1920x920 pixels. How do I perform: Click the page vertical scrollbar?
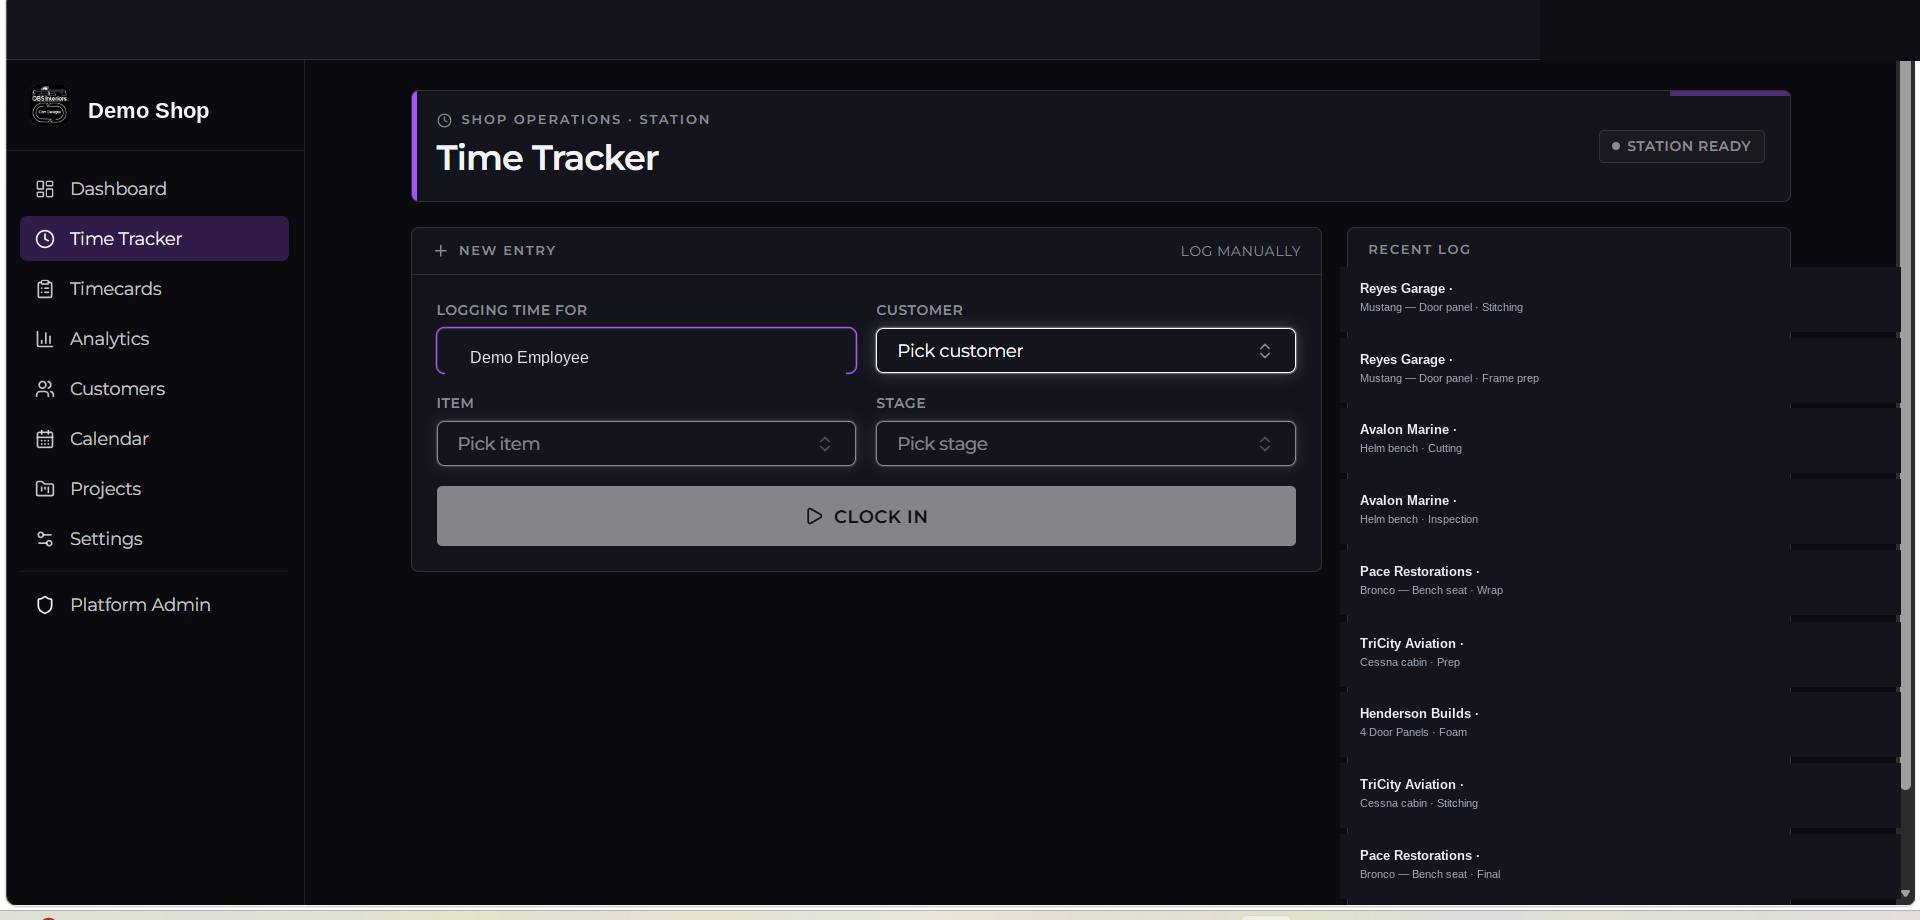click(x=1905, y=425)
